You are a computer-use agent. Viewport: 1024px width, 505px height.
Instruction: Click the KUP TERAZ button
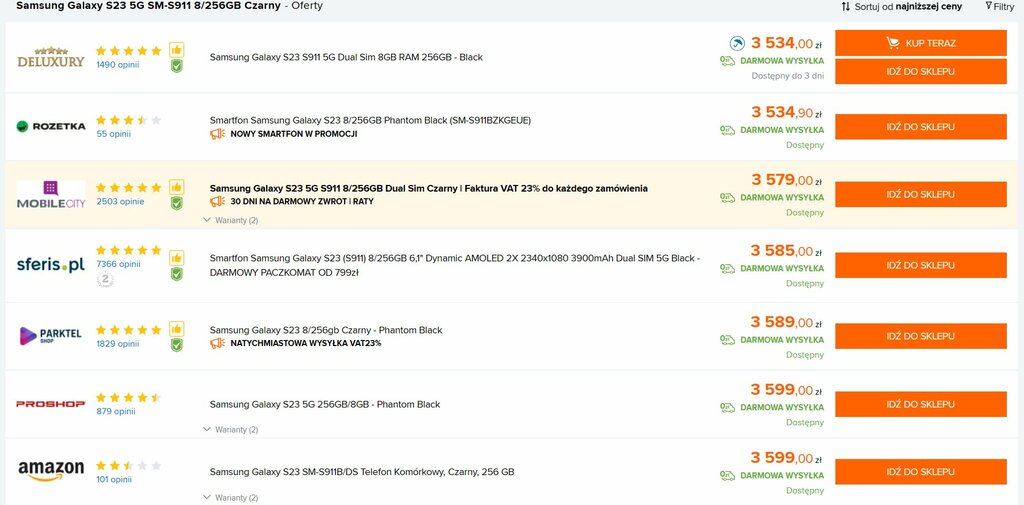click(921, 43)
